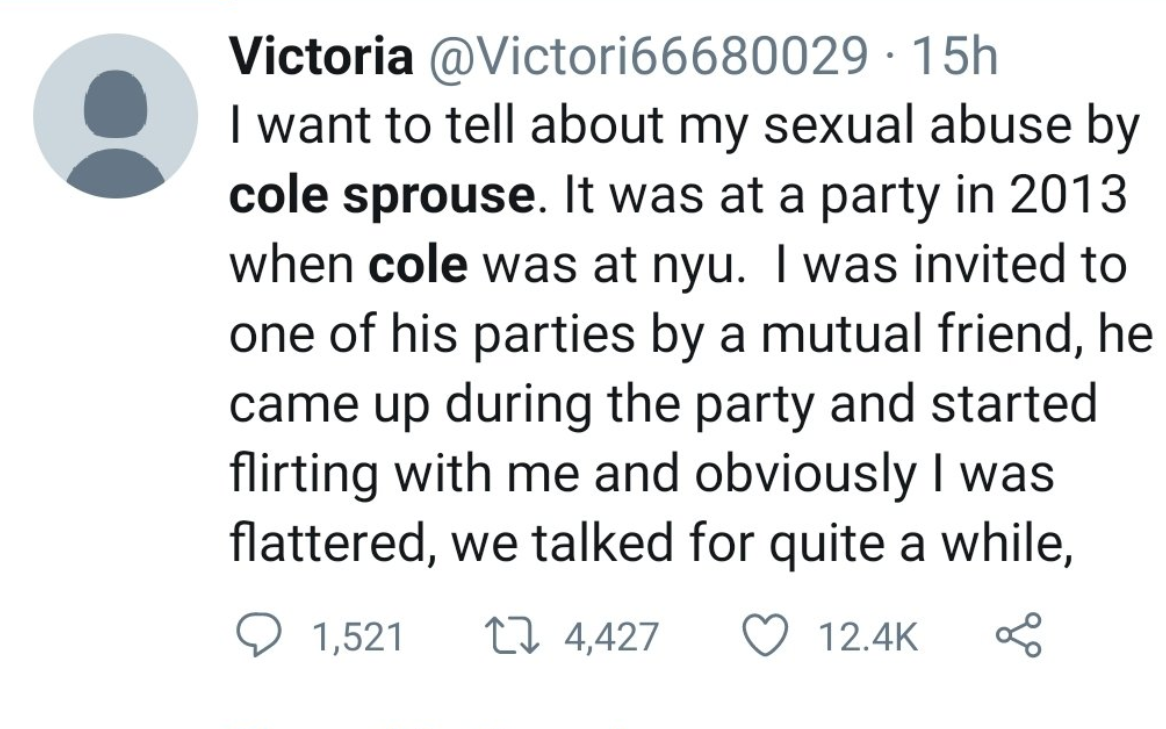Click the 1,521 replies count
Screen dimensions: 1166x729
coord(356,637)
